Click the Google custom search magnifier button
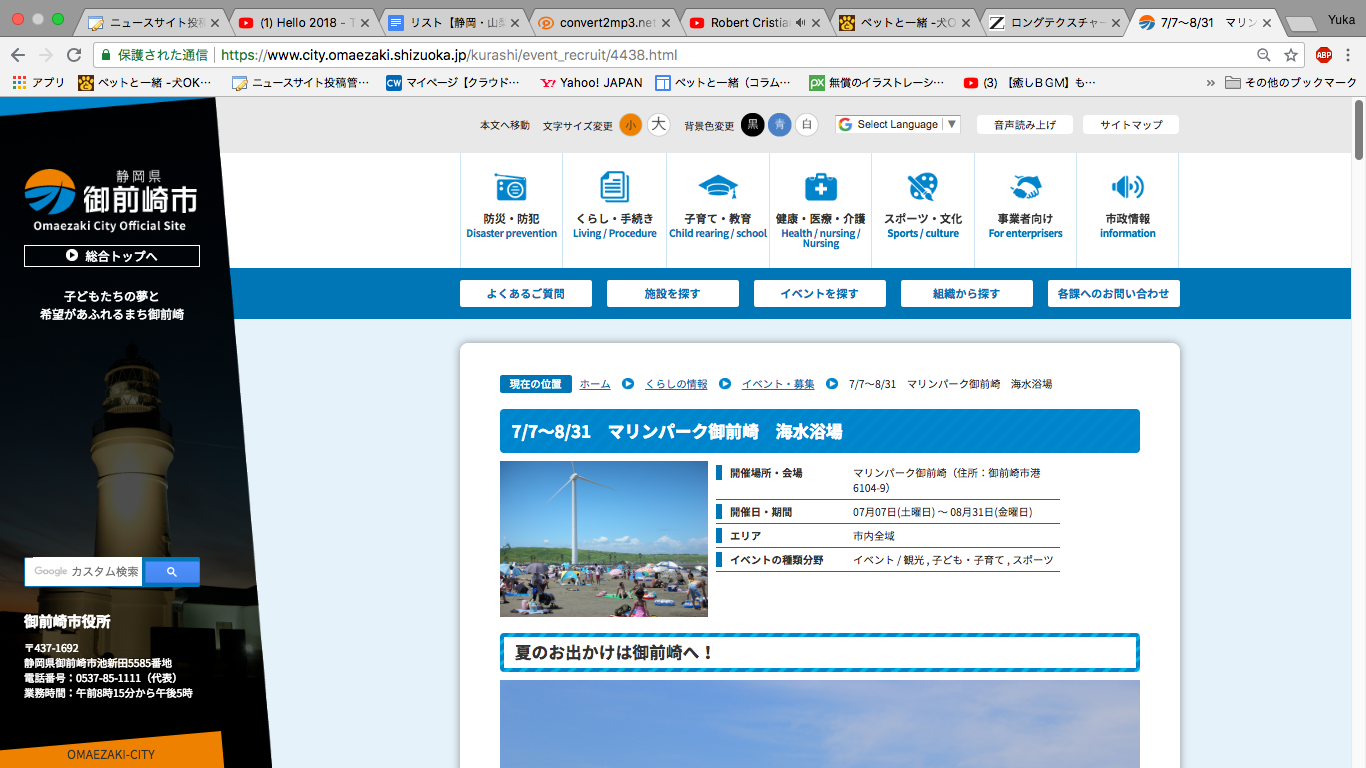 171,572
